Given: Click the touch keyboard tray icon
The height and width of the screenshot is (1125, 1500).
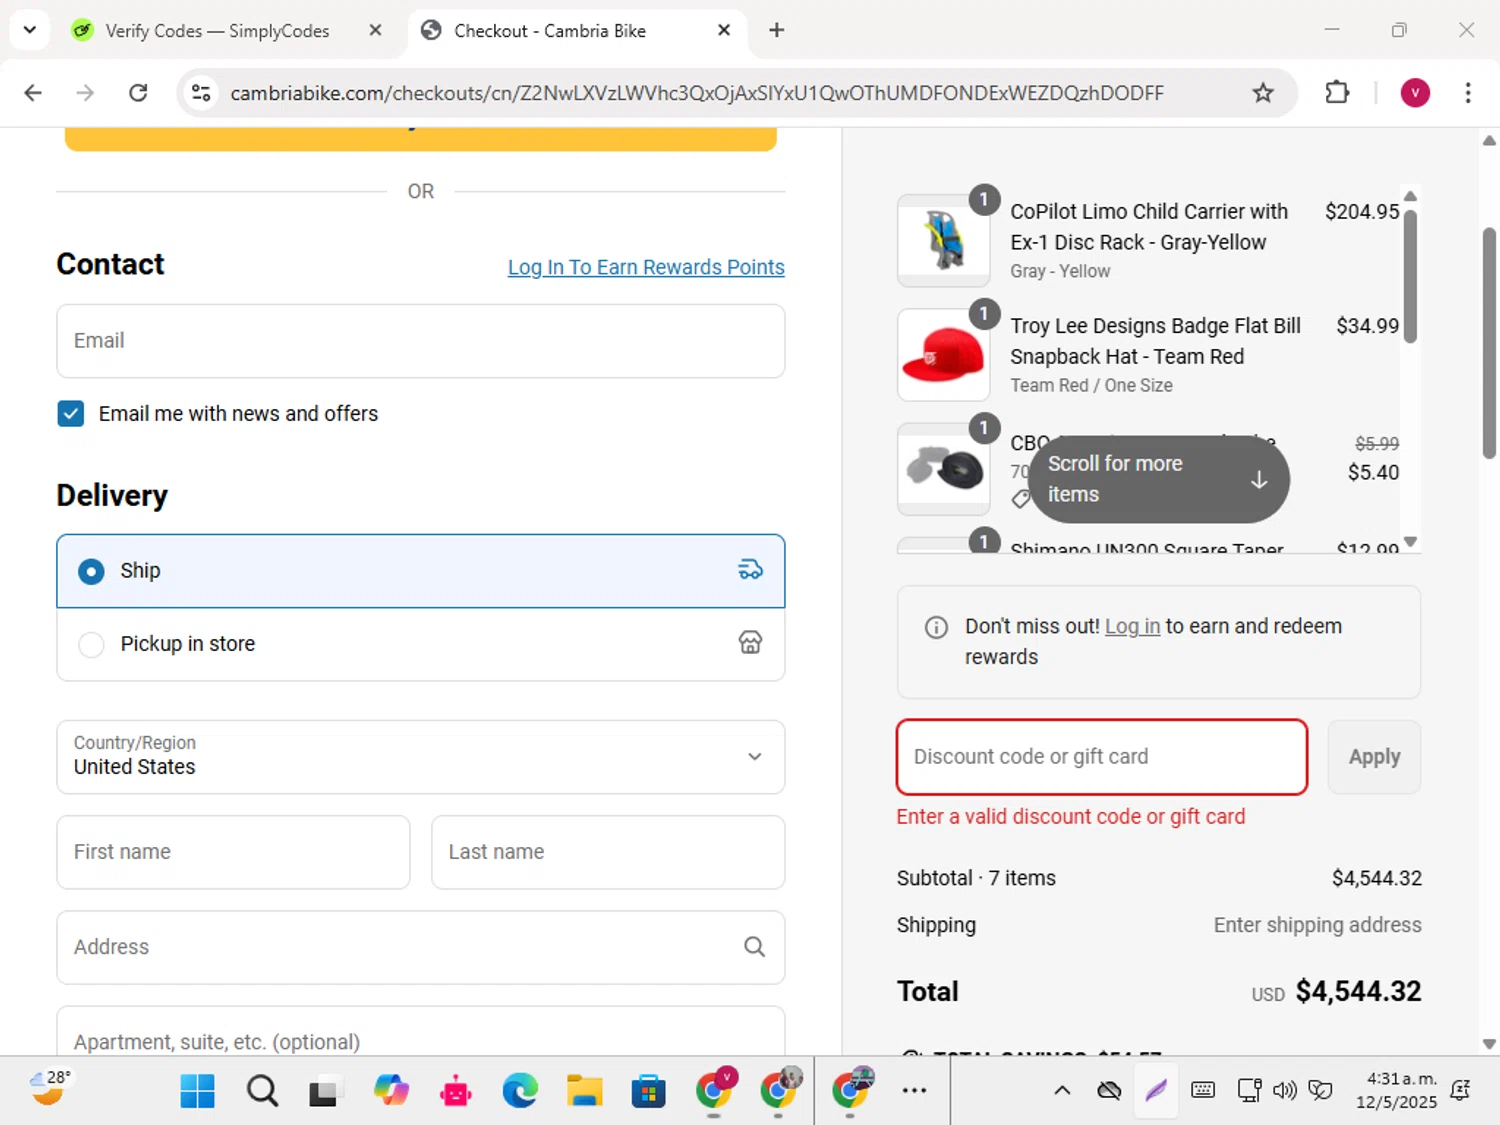Looking at the screenshot, I should [x=1203, y=1091].
